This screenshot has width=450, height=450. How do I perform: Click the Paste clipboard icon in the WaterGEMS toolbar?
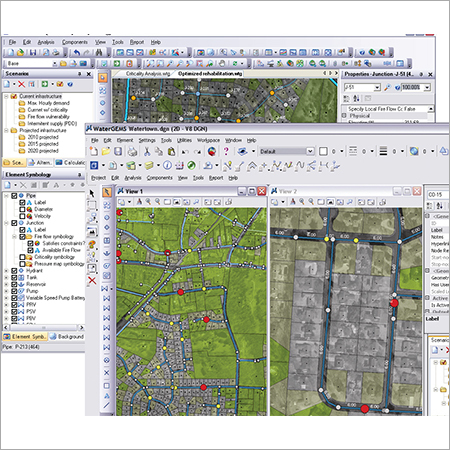[x=171, y=152]
